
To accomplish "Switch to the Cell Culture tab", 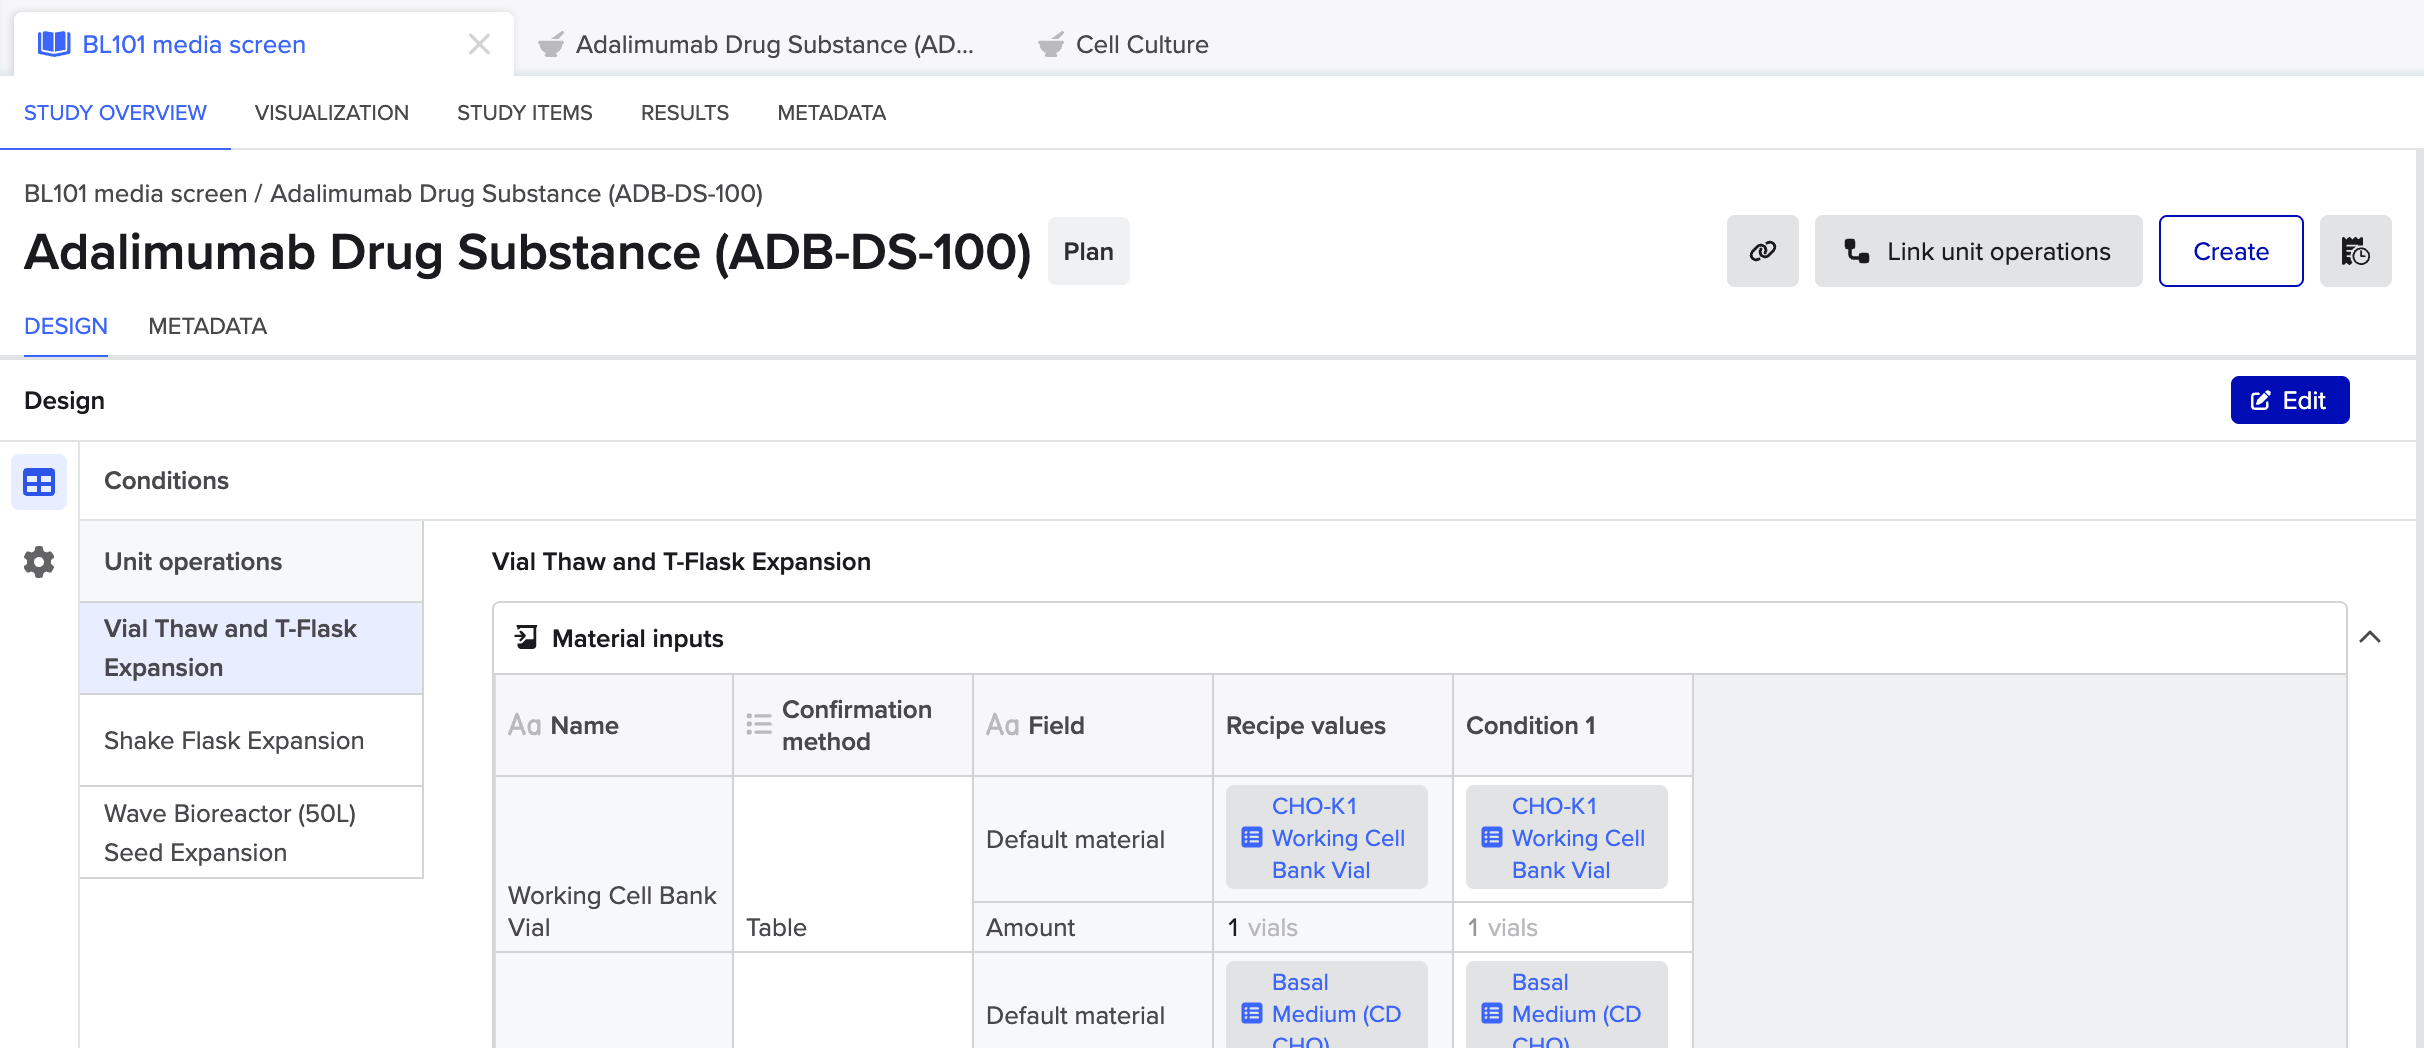I will [1123, 44].
